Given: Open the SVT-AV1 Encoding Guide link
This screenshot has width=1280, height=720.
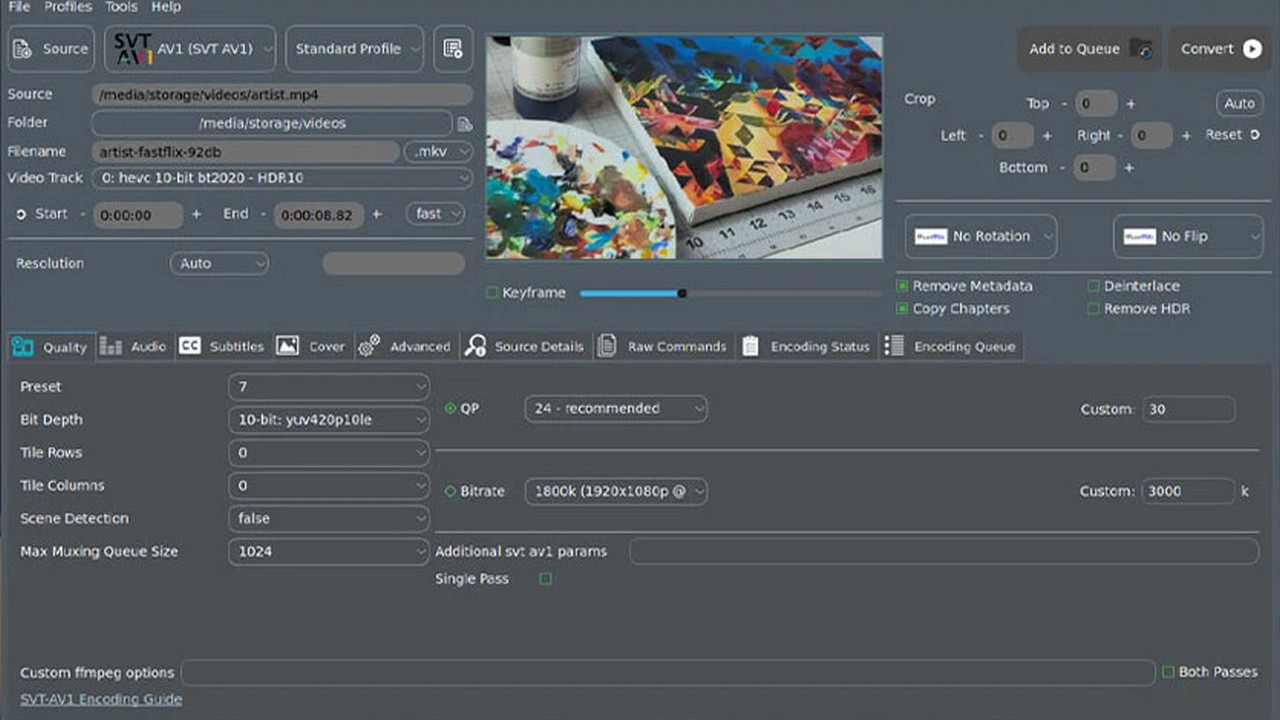Looking at the screenshot, I should 101,699.
